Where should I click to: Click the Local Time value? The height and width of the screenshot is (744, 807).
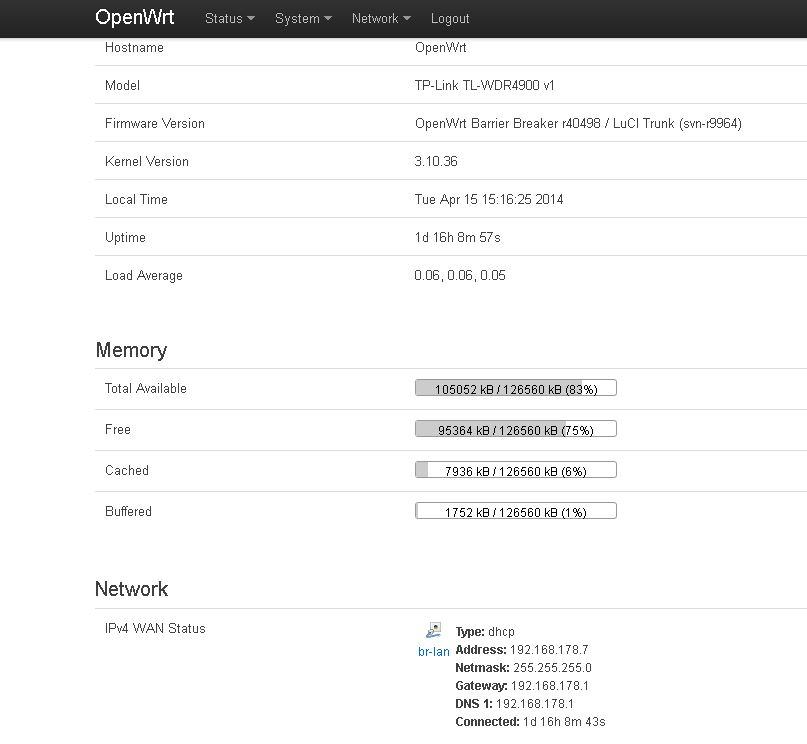click(x=489, y=200)
